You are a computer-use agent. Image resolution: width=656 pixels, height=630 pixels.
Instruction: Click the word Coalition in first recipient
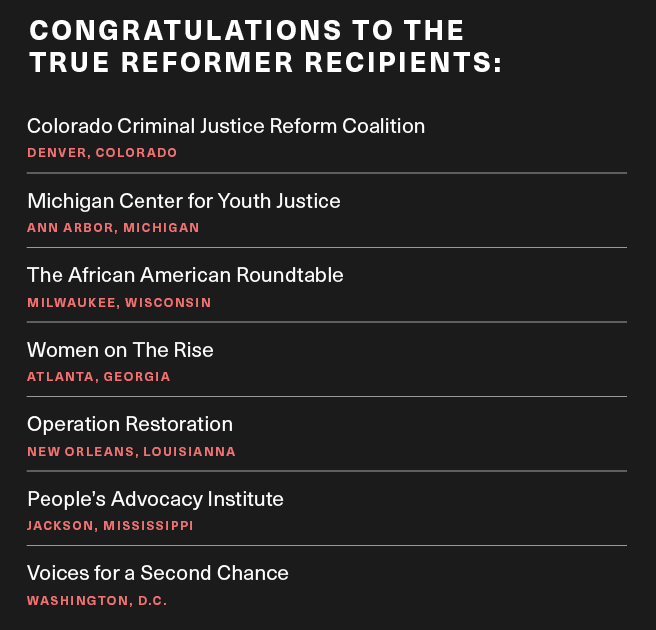(x=383, y=126)
